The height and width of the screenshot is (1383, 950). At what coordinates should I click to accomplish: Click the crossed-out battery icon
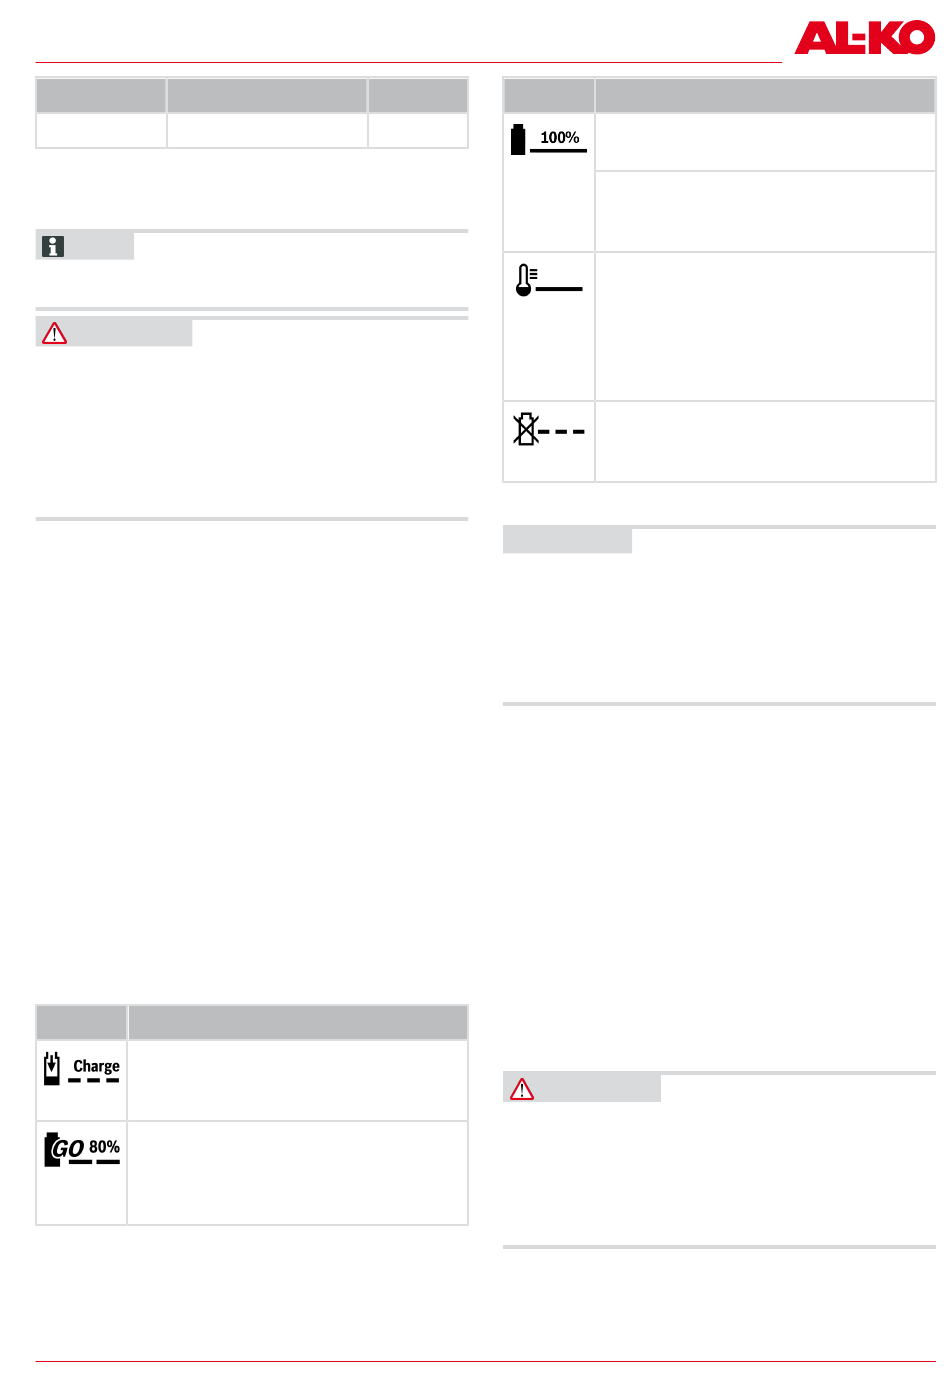tap(525, 430)
